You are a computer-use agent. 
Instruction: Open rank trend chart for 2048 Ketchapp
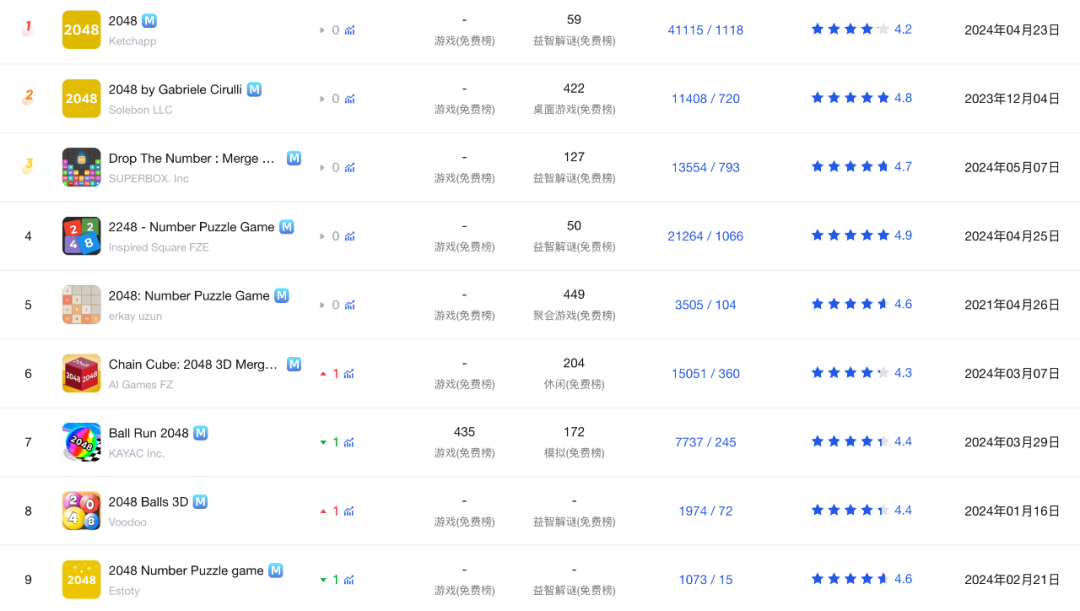350,30
